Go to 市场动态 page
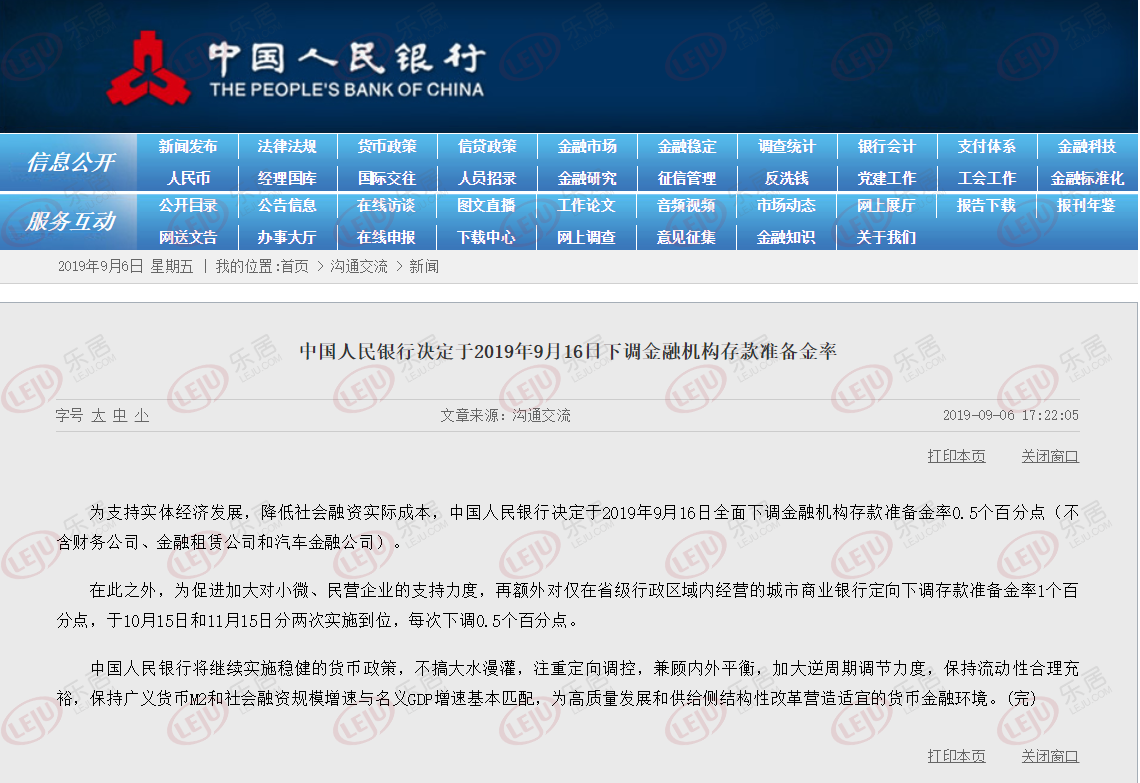1140x783 pixels. click(786, 206)
